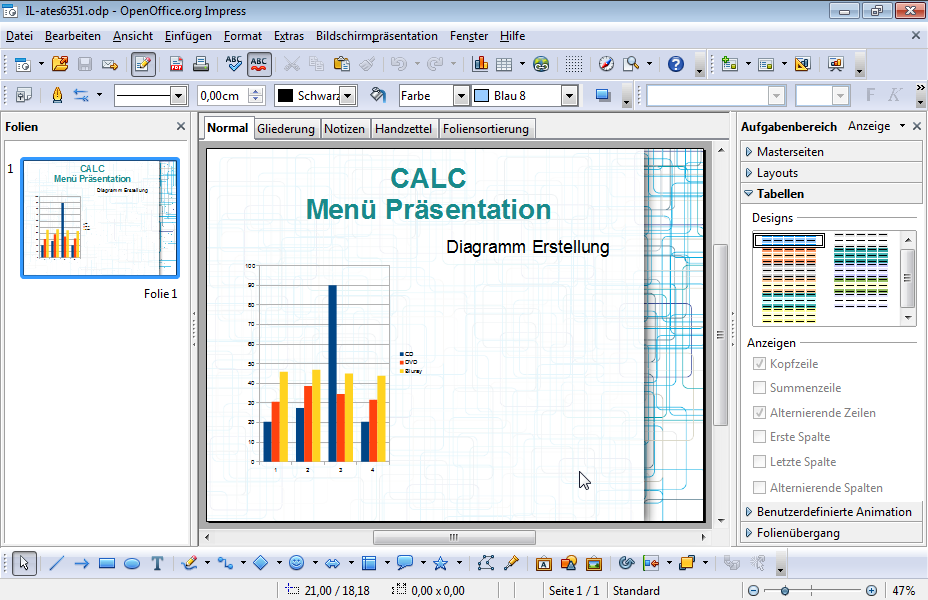The height and width of the screenshot is (600, 928).
Task: Select the Folie 1 thumbnail
Action: 100,217
